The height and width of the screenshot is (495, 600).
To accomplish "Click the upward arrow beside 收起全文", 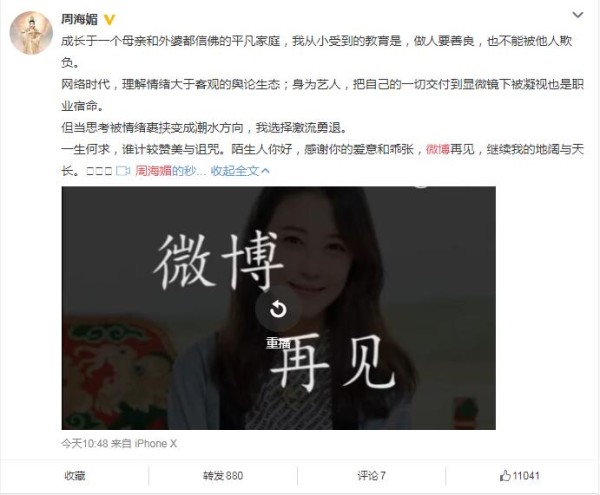I will point(265,171).
